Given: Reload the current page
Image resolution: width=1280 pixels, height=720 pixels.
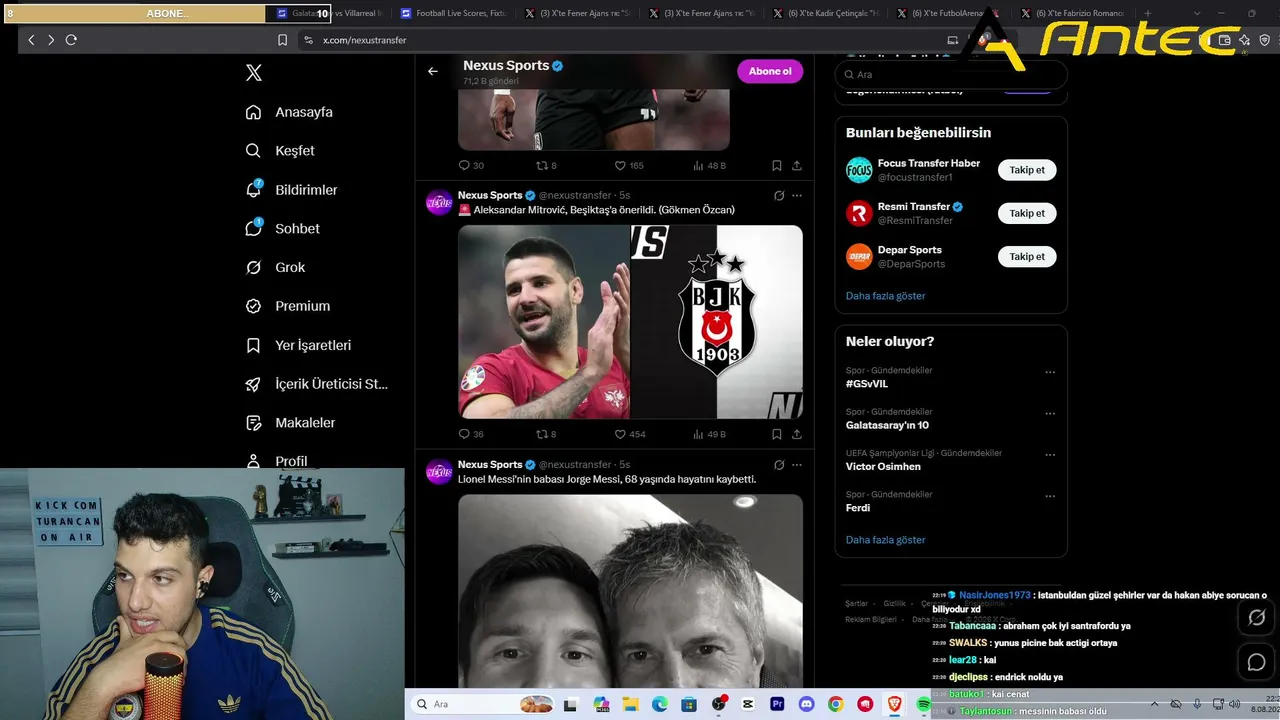Looking at the screenshot, I should click(71, 40).
